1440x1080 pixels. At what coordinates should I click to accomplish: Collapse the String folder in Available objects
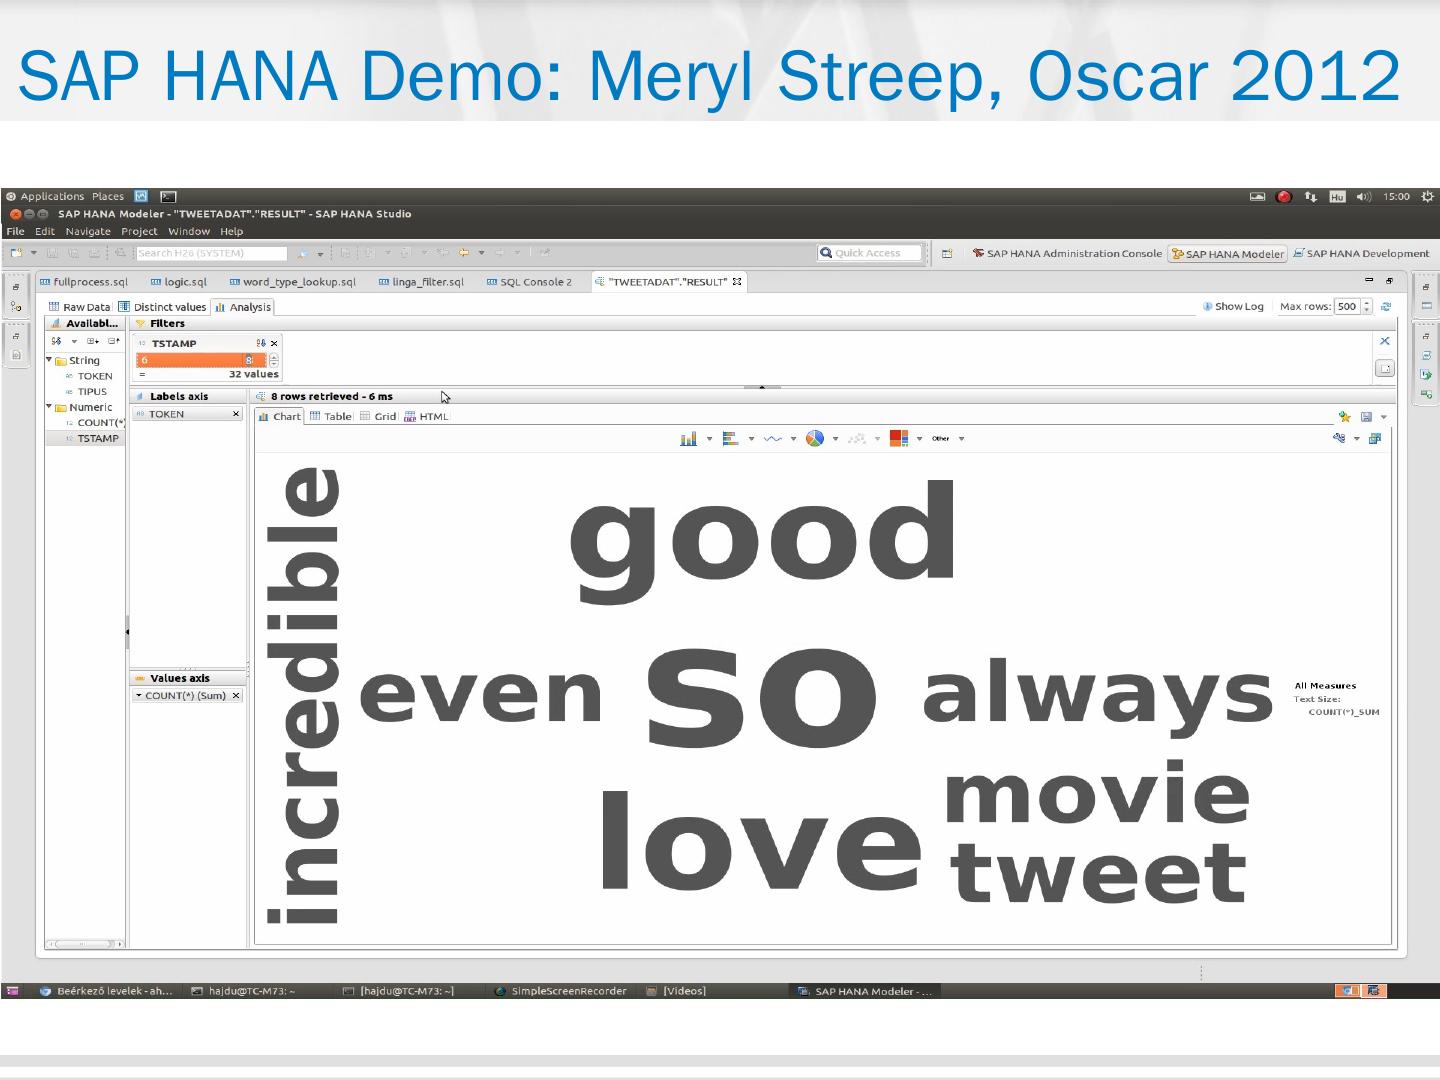click(x=49, y=360)
